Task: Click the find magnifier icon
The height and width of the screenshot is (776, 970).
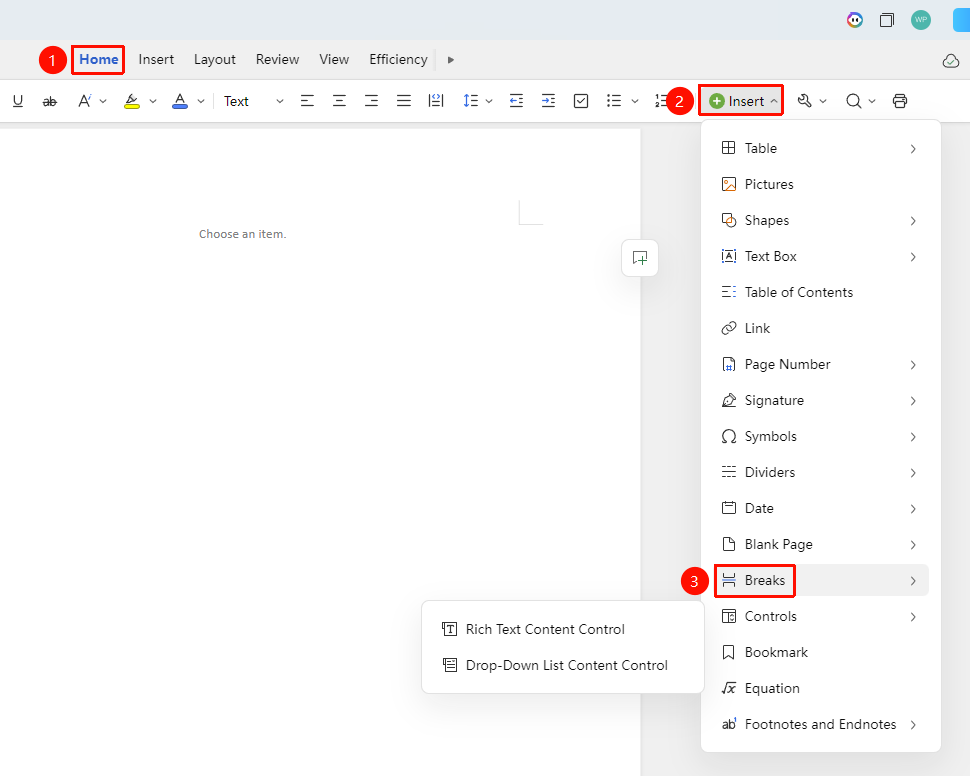Action: [854, 101]
